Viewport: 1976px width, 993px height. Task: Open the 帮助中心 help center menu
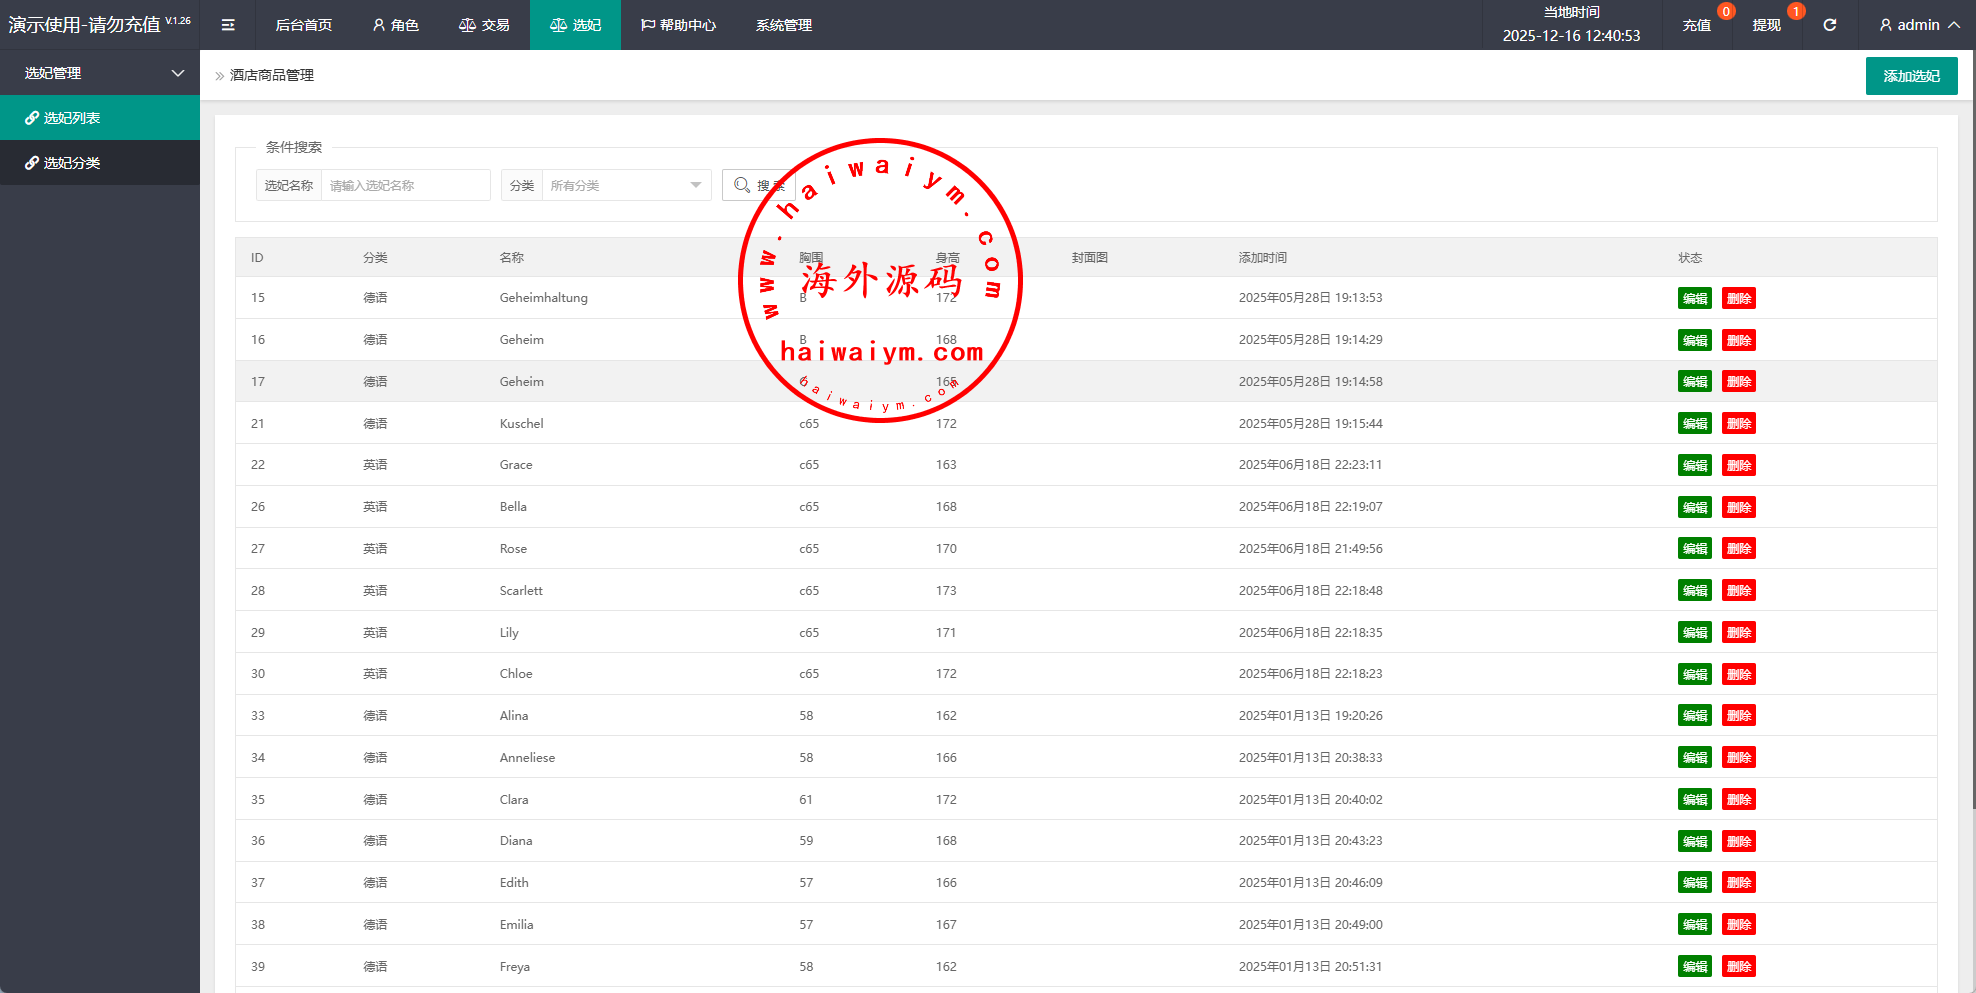coord(678,25)
